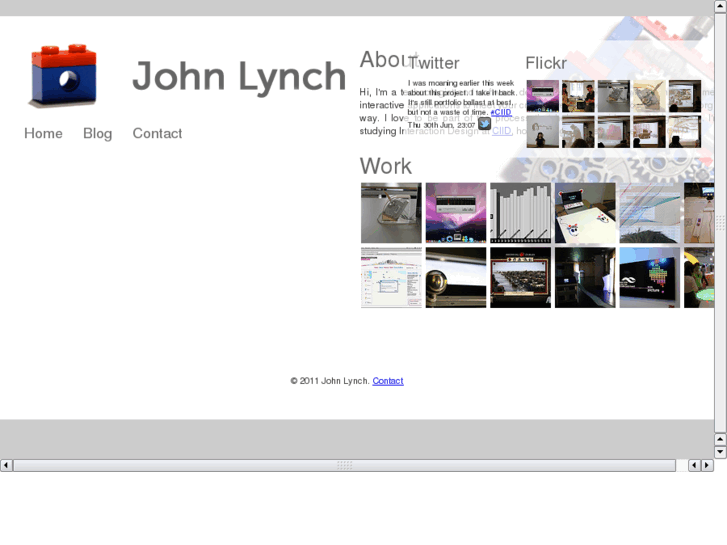This screenshot has height=545, width=727.
Task: Open the CIID link in About text
Action: 502,131
